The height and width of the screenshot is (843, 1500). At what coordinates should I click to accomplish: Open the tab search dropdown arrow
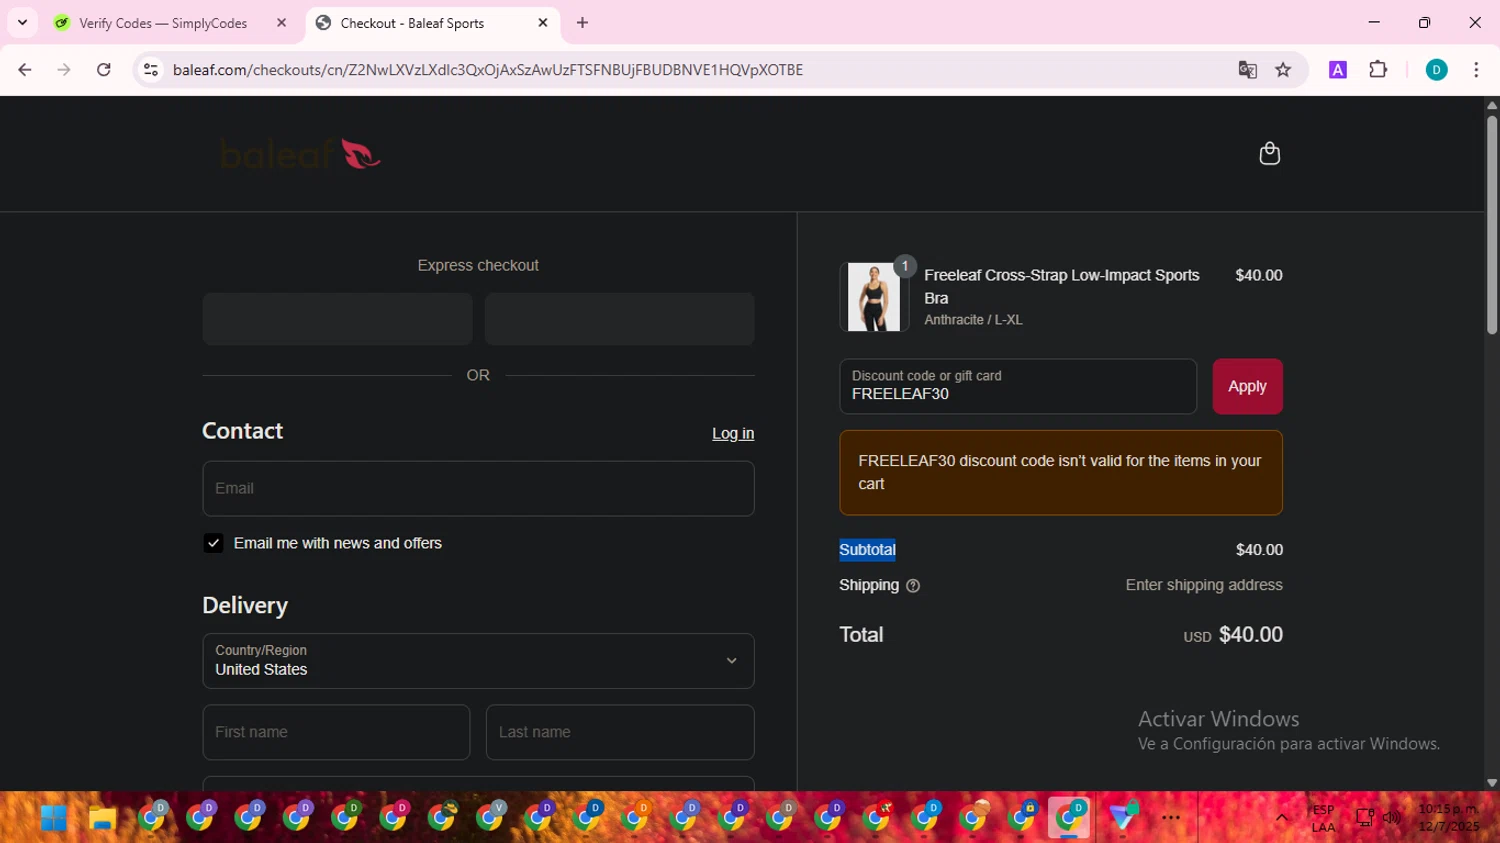(22, 23)
